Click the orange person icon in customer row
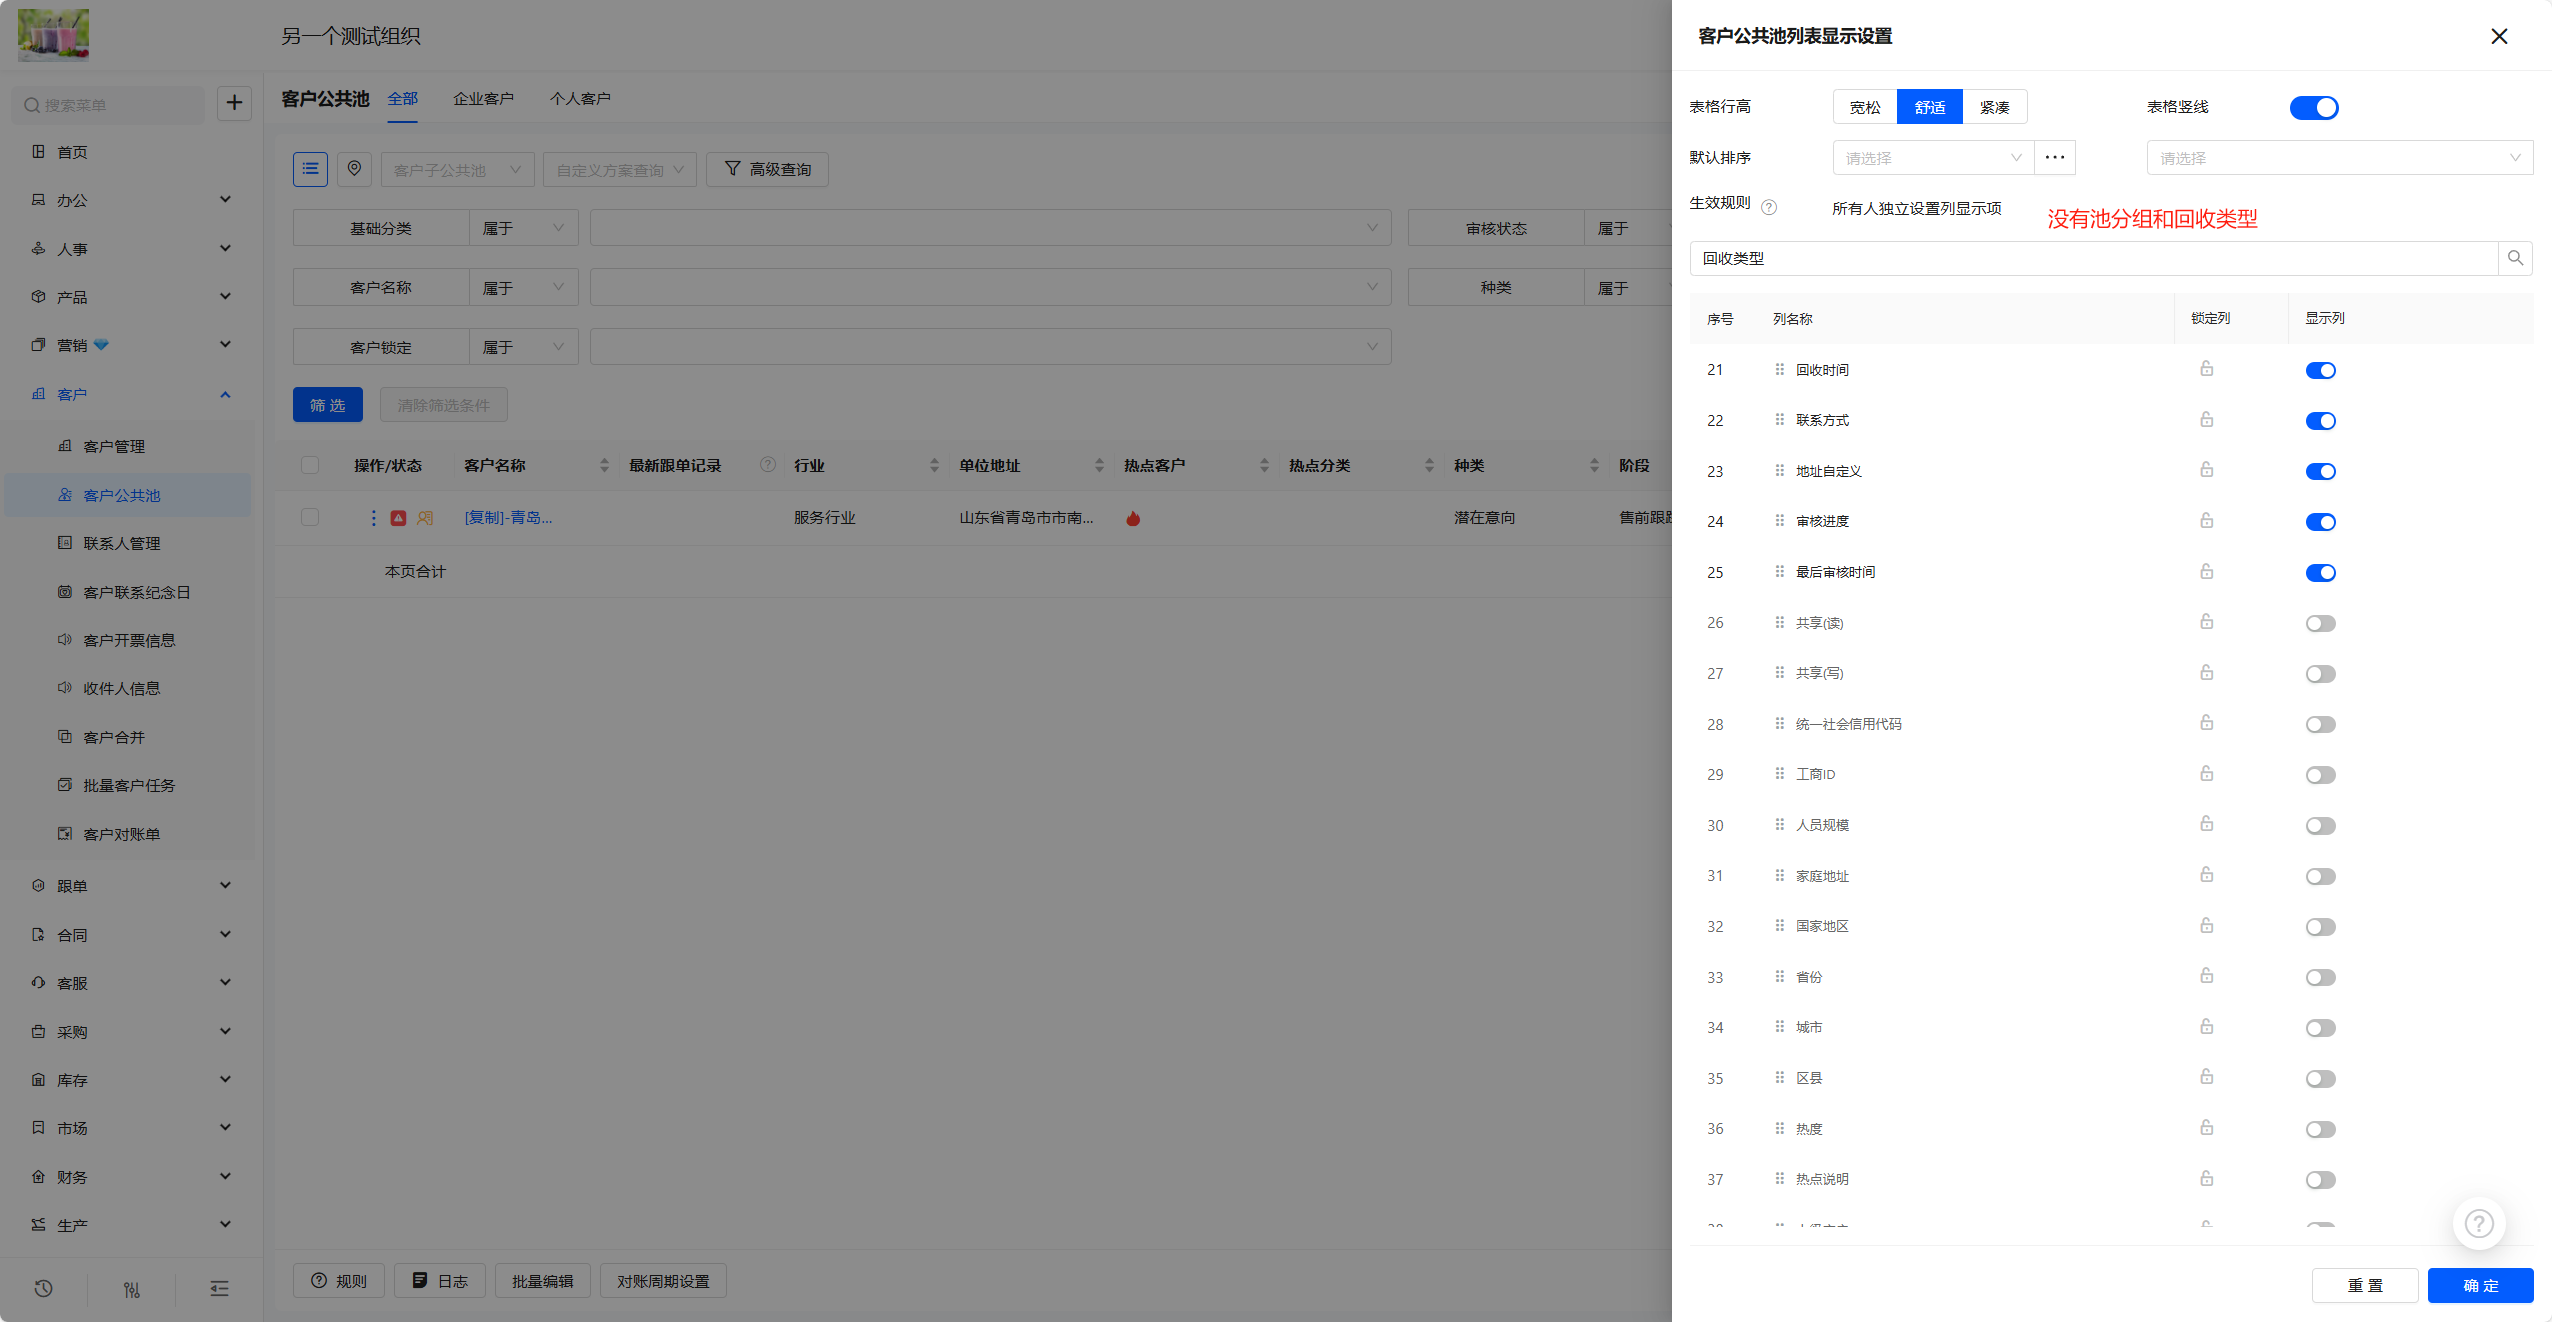The image size is (2552, 1322). 425,518
